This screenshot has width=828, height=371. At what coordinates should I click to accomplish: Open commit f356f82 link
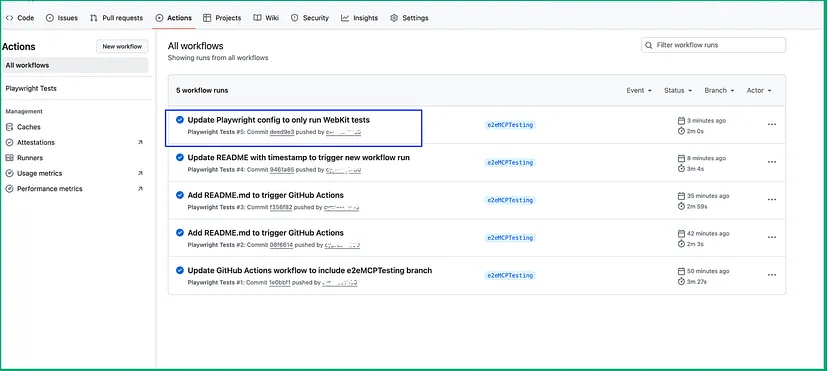click(x=281, y=207)
